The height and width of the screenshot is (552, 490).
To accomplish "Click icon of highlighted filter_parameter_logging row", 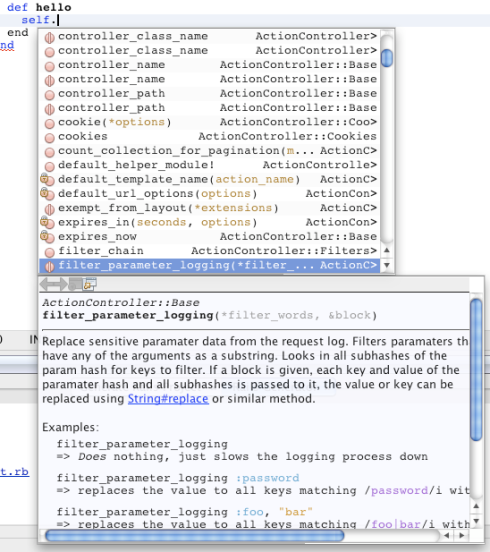I will 50,266.
